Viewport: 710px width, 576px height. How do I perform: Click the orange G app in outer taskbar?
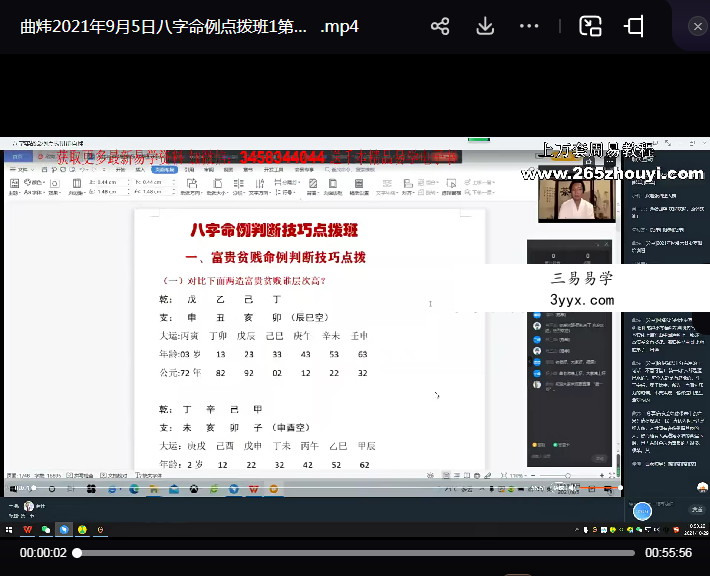(100, 529)
